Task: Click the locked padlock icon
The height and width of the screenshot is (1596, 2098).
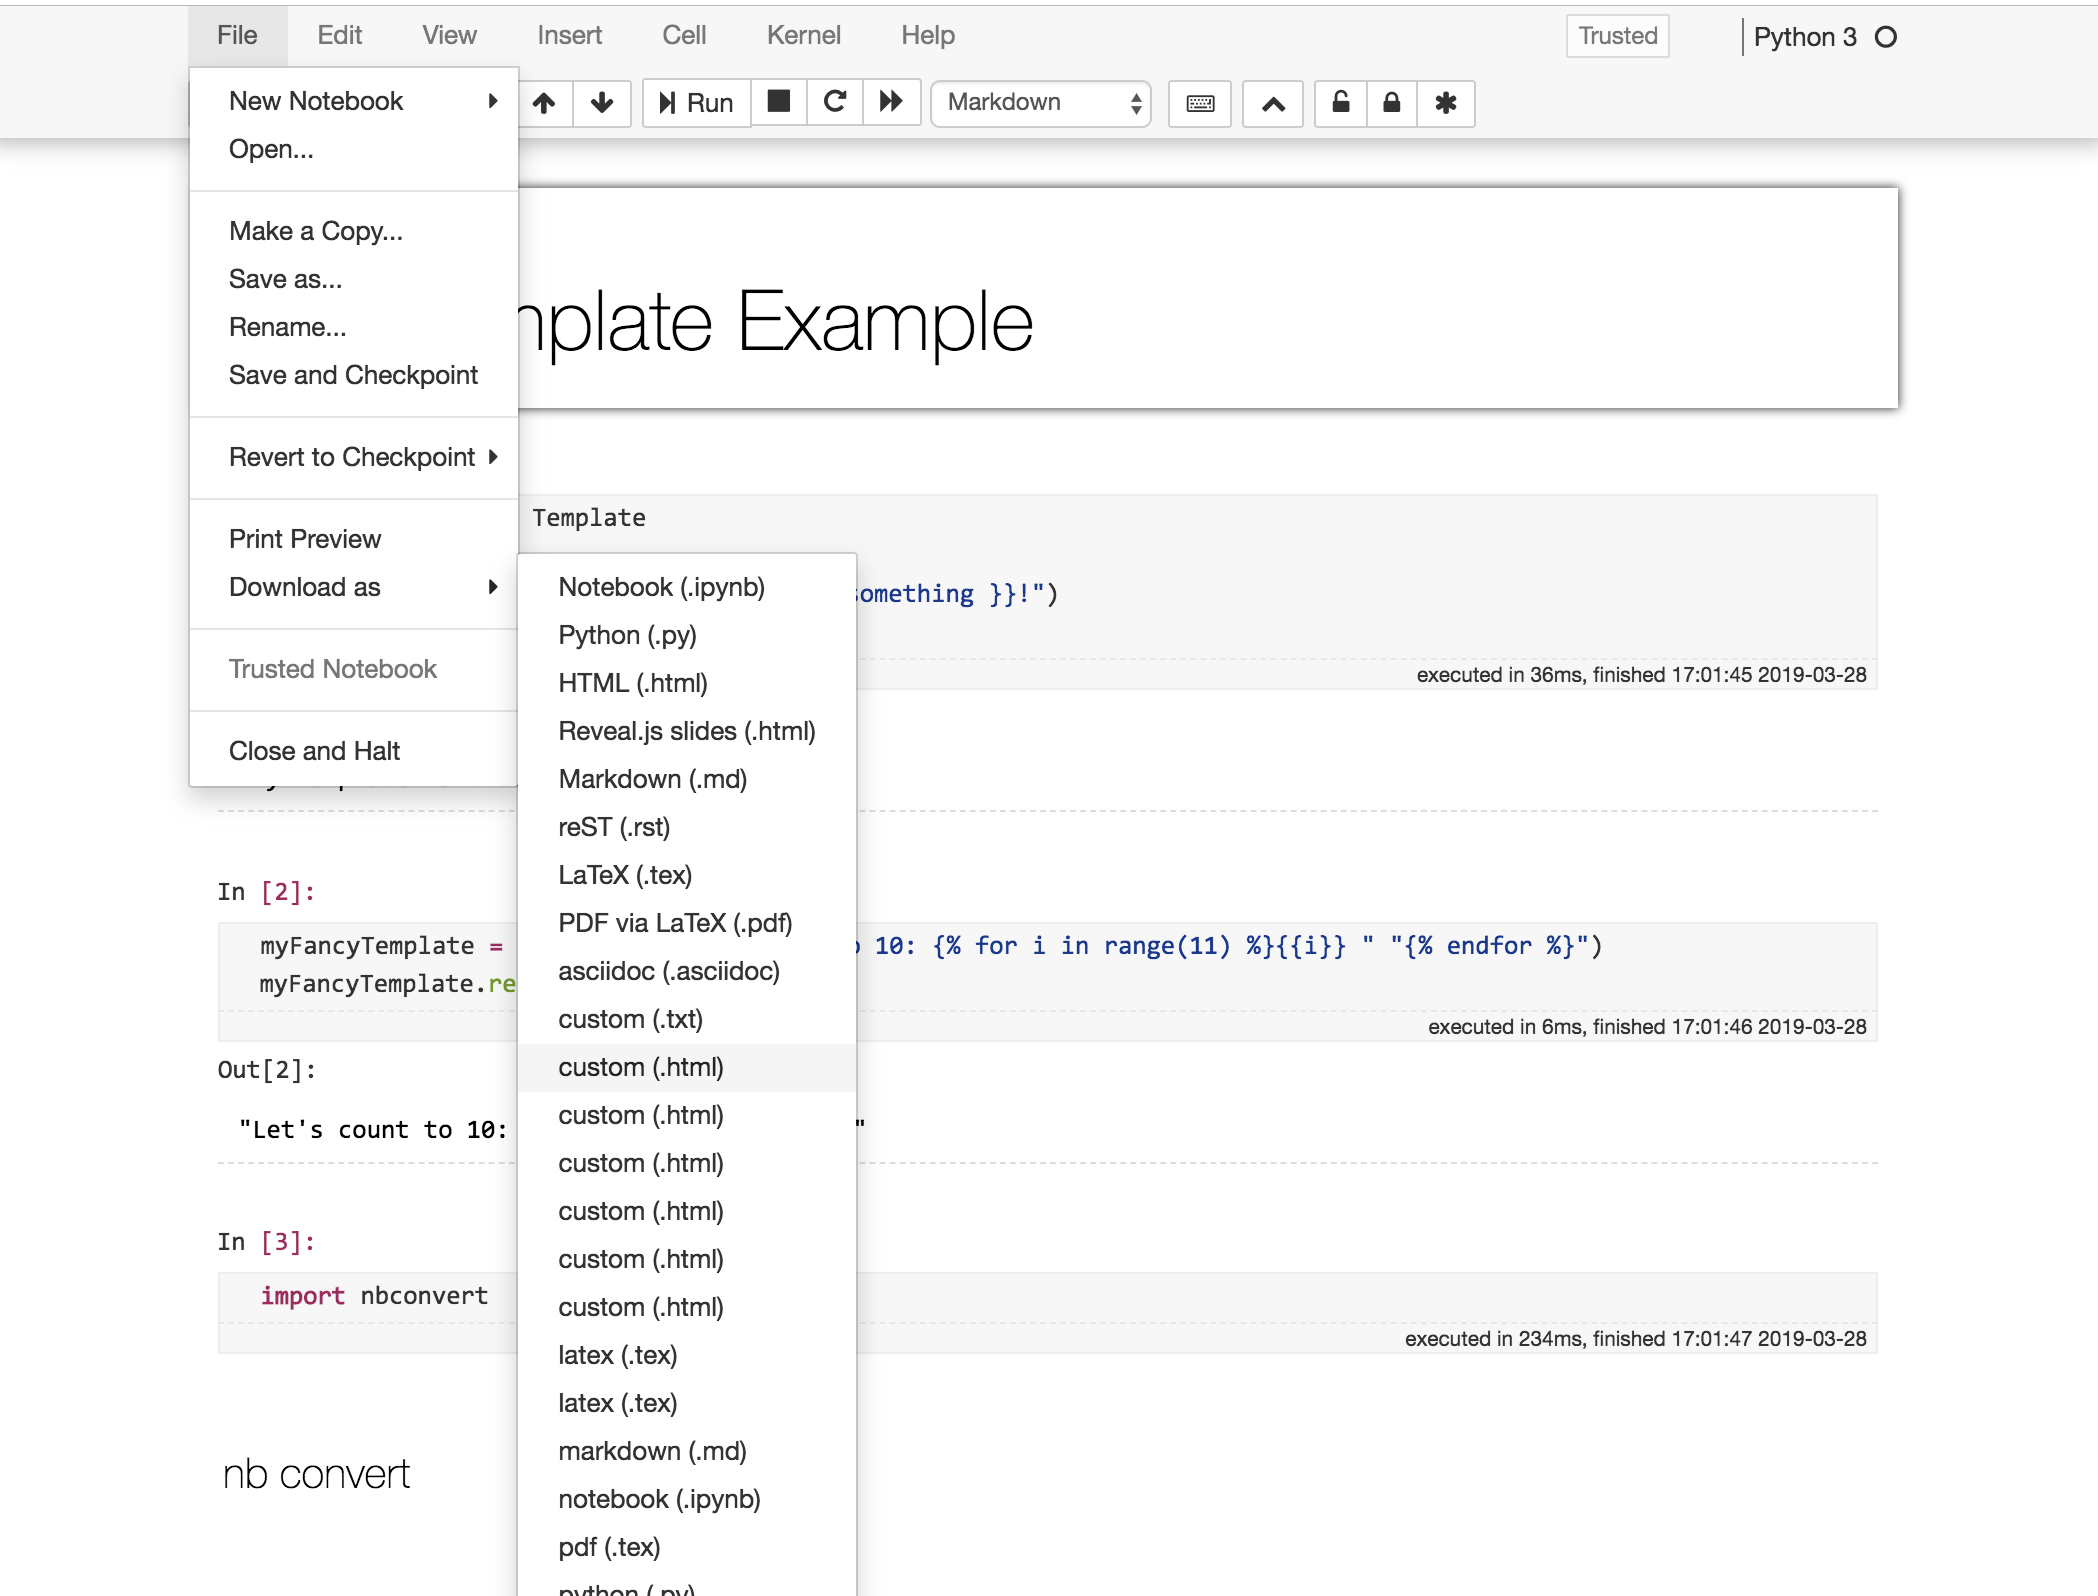Action: [1392, 103]
